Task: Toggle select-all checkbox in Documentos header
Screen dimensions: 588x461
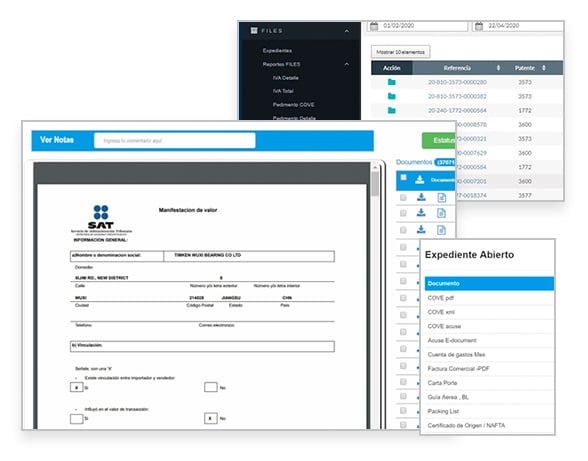Action: (x=404, y=177)
